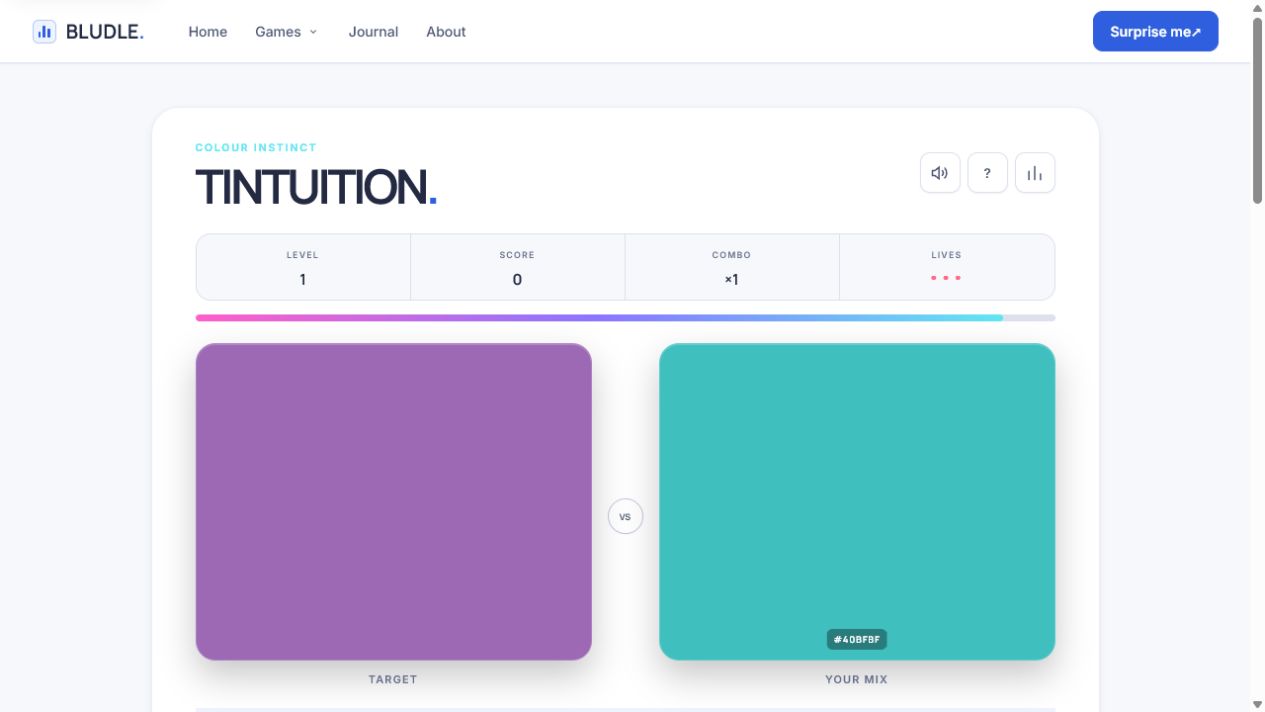Mute sound with the speaker icon
The height and width of the screenshot is (712, 1265).
point(940,173)
